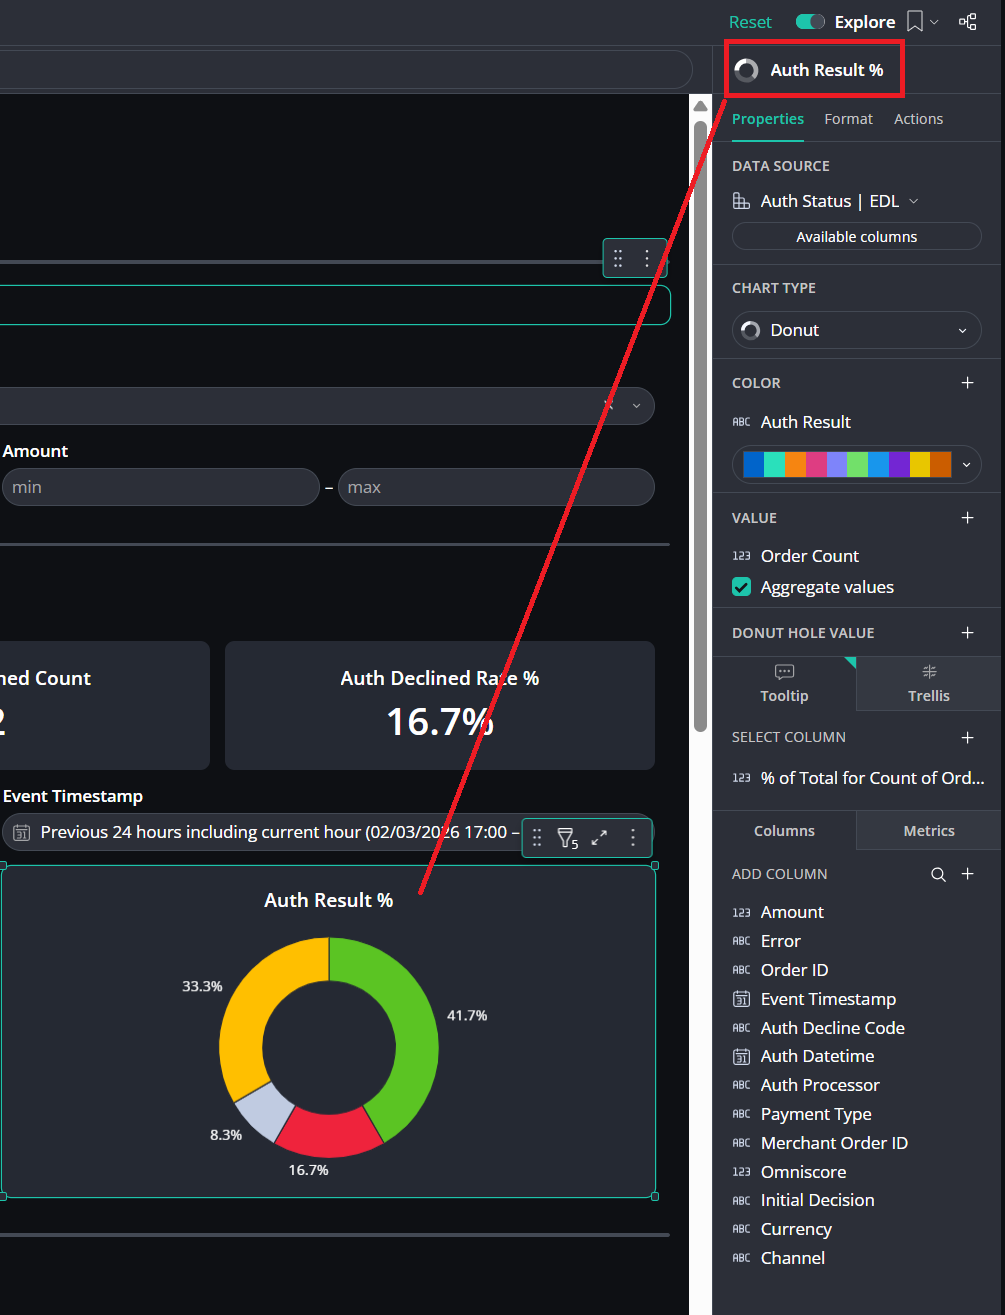Expand the color palette dropdown chevron

(965, 465)
